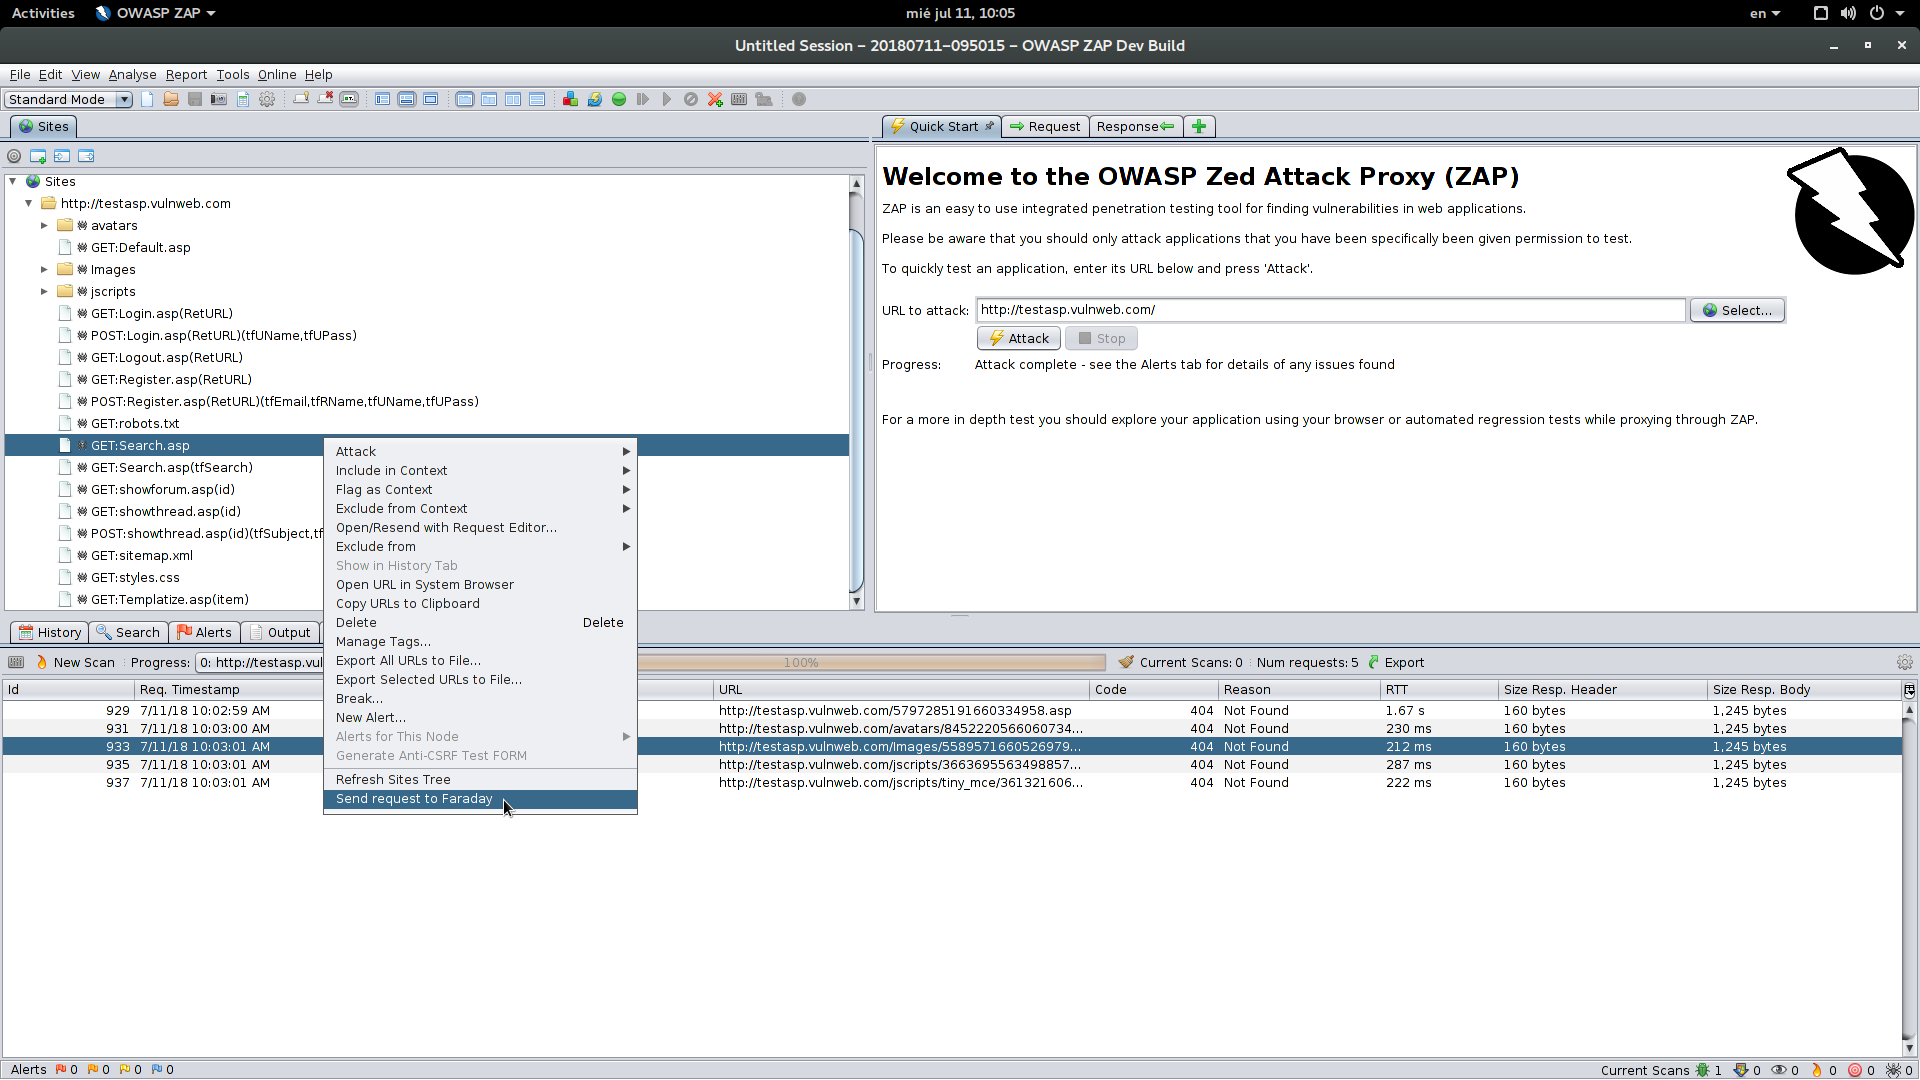Expand the jscripts folder
Viewport: 1920px width, 1080px height.
coord(44,291)
